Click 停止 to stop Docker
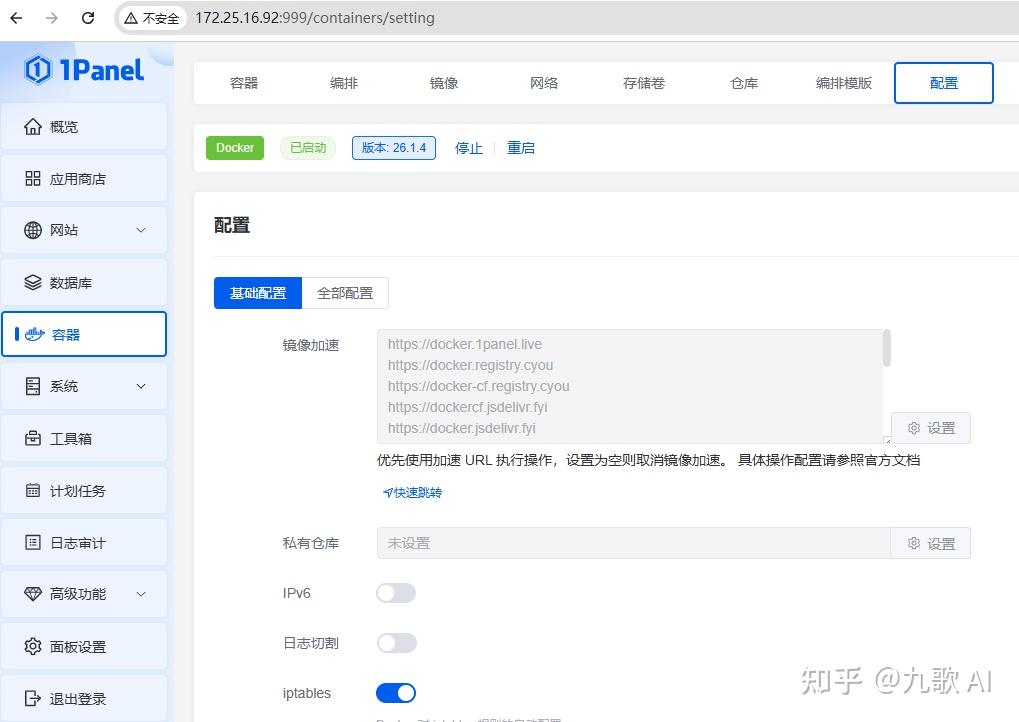 point(469,148)
